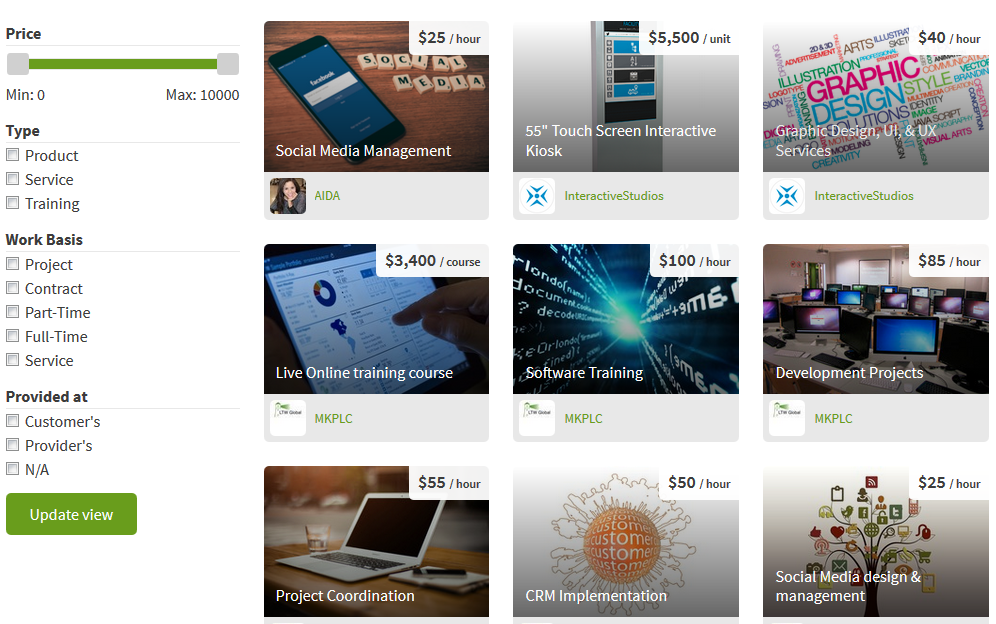
Task: Enable the Training type filter
Action: click(x=12, y=203)
